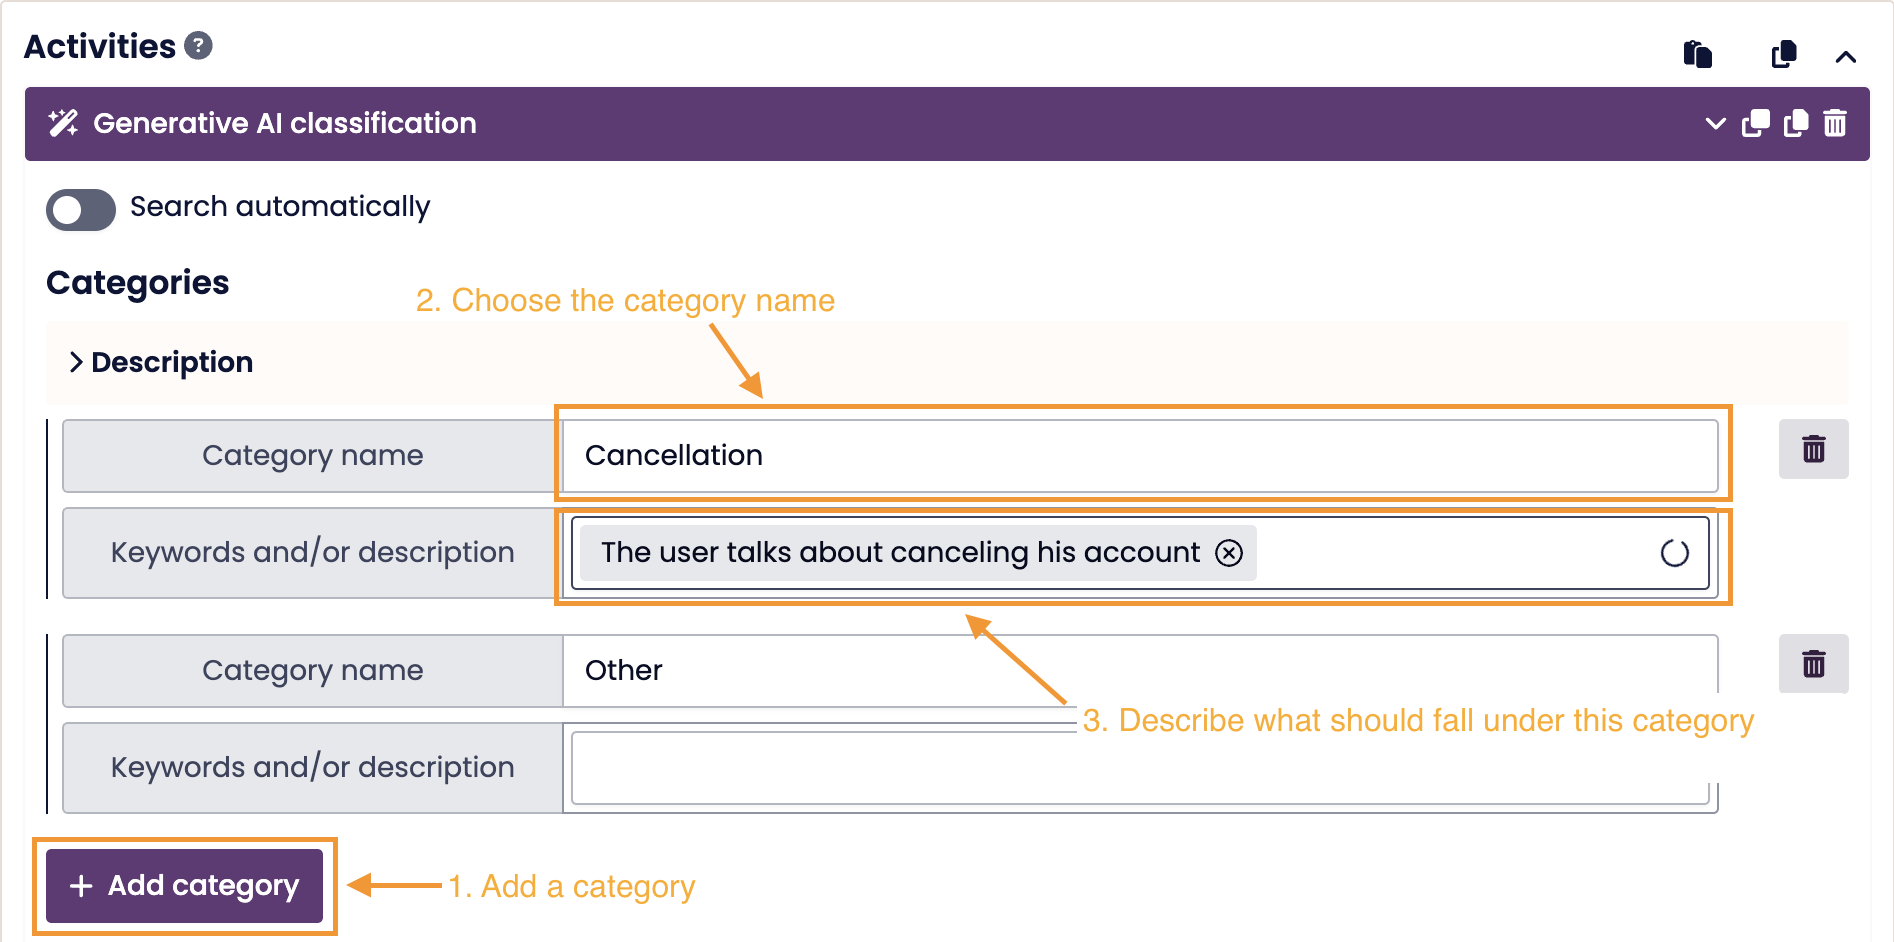Toggle the Search automatically switch
1894x942 pixels.
[81, 210]
